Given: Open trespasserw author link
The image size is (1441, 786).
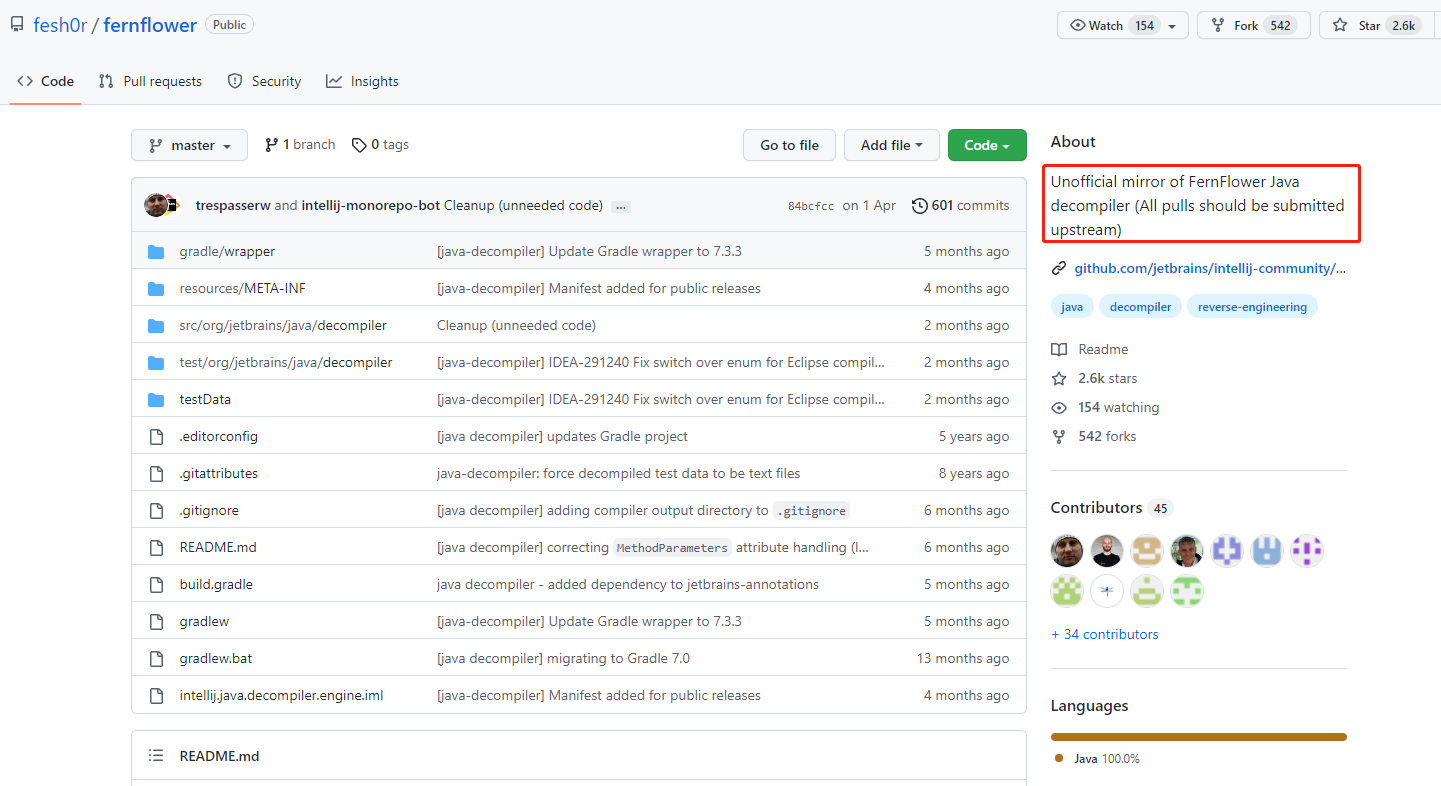Looking at the screenshot, I should 233,205.
